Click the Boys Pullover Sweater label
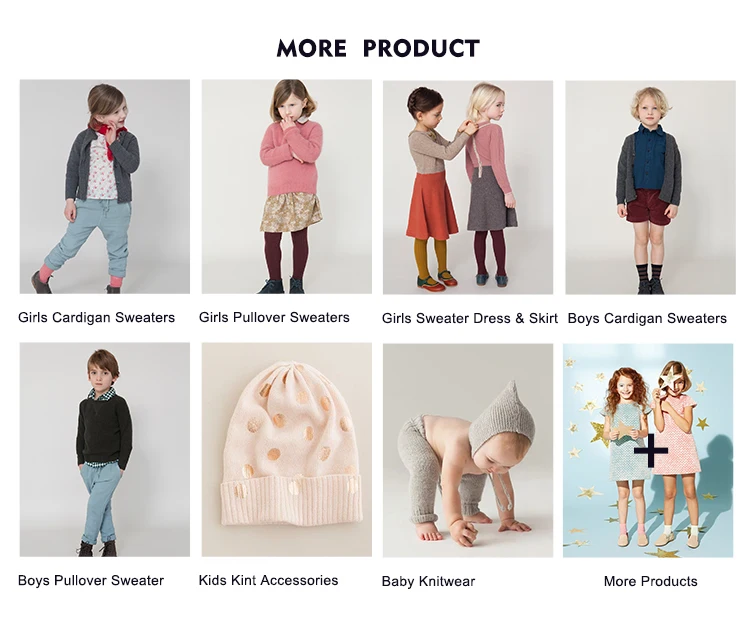Image resolution: width=750 pixels, height=641 pixels. (91, 581)
